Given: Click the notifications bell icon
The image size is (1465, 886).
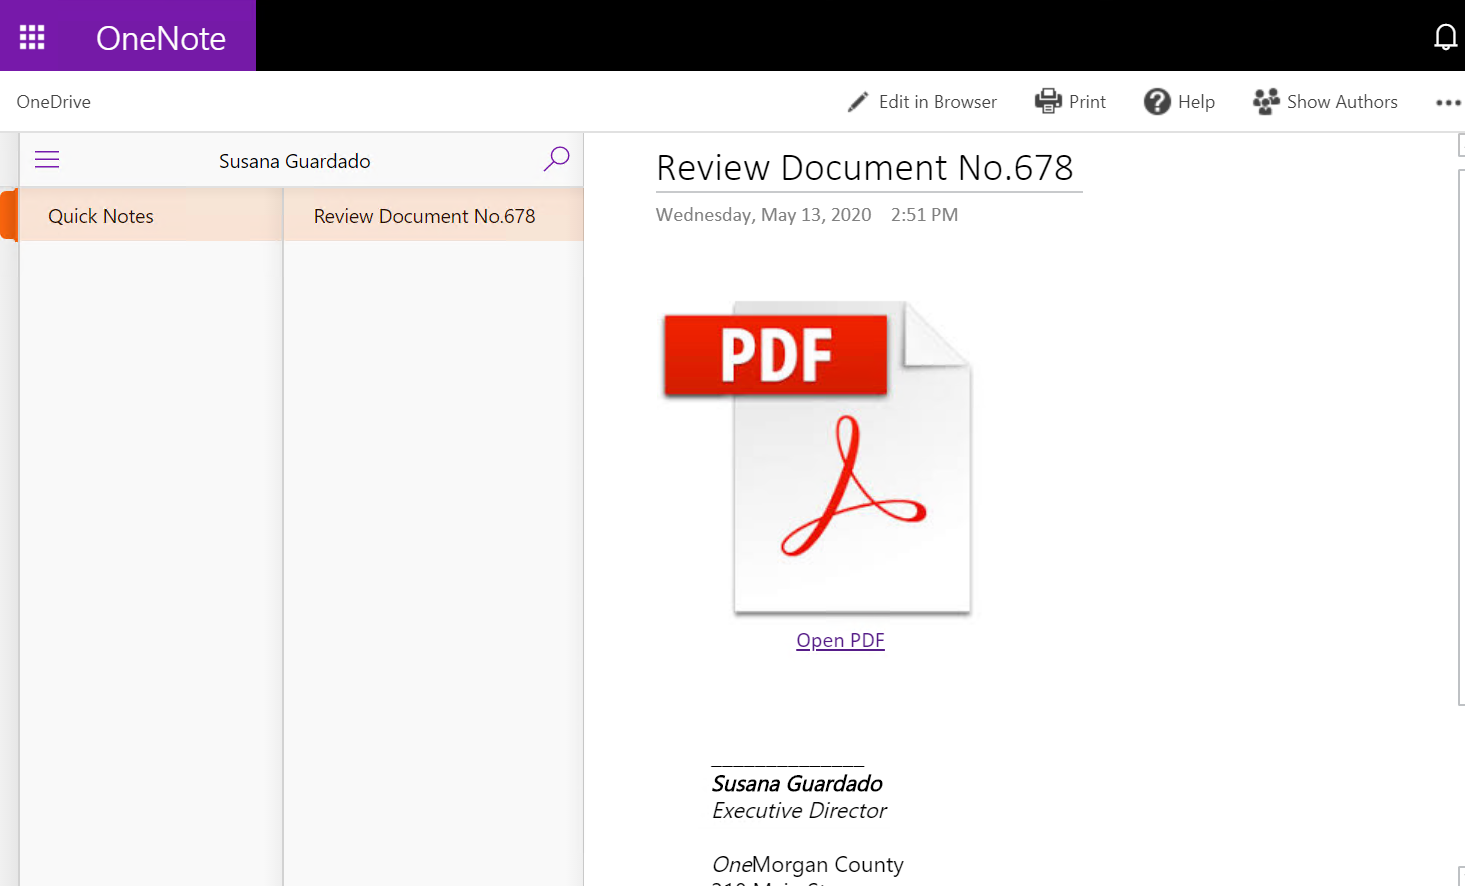Looking at the screenshot, I should 1445,37.
